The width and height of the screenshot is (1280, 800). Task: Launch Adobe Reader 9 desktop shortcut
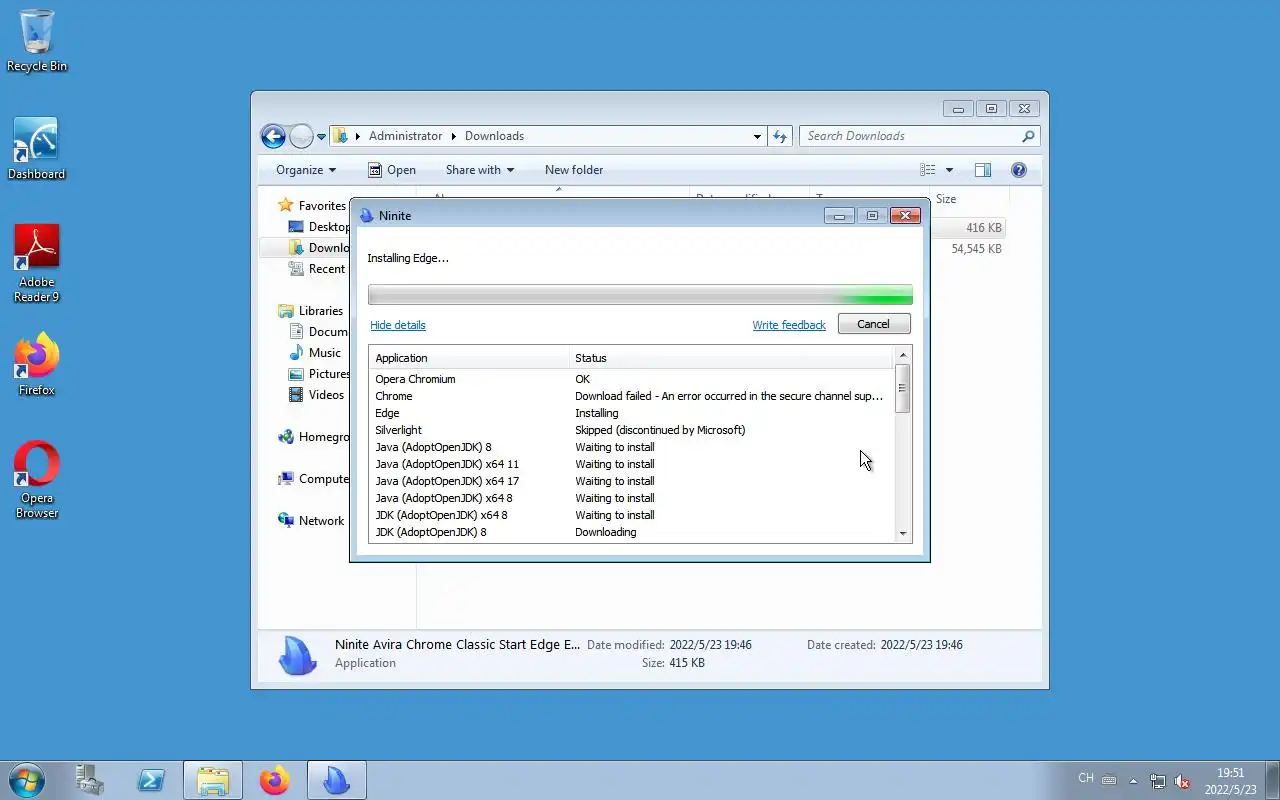pyautogui.click(x=37, y=264)
